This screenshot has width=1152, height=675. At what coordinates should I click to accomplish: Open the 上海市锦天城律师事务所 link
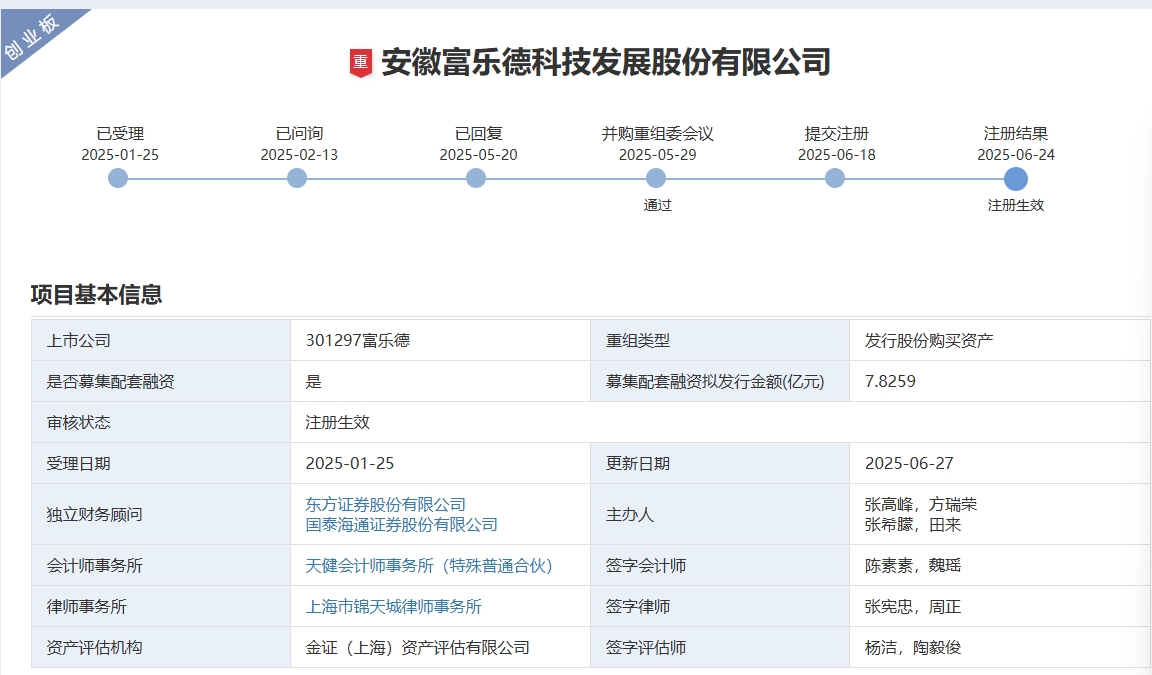[394, 607]
